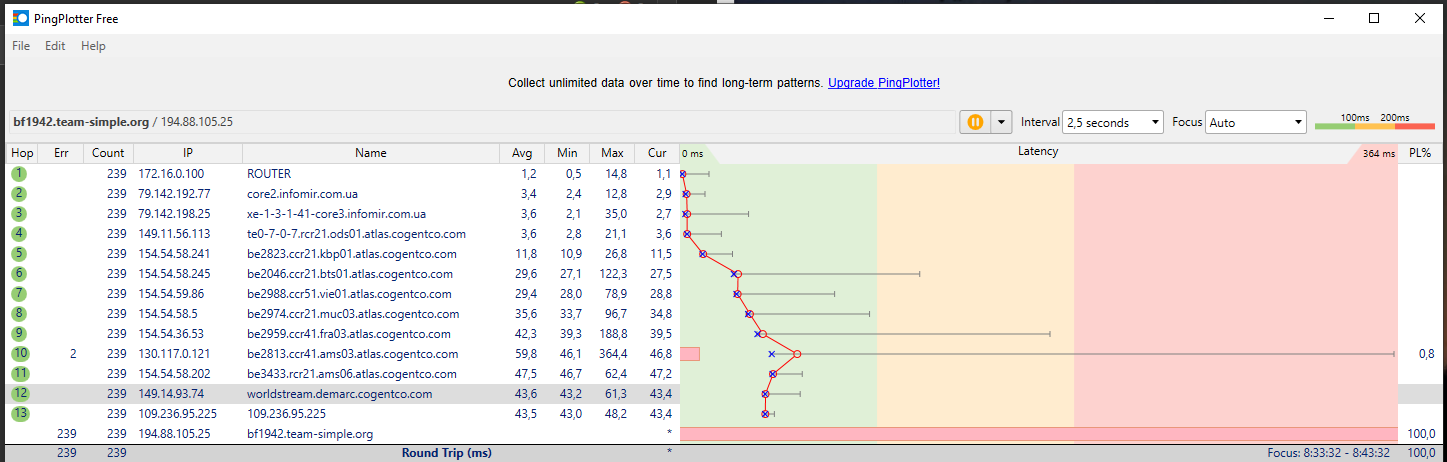Pause the trace with the orange button
Viewport: 1447px width, 462px height.
click(x=974, y=122)
